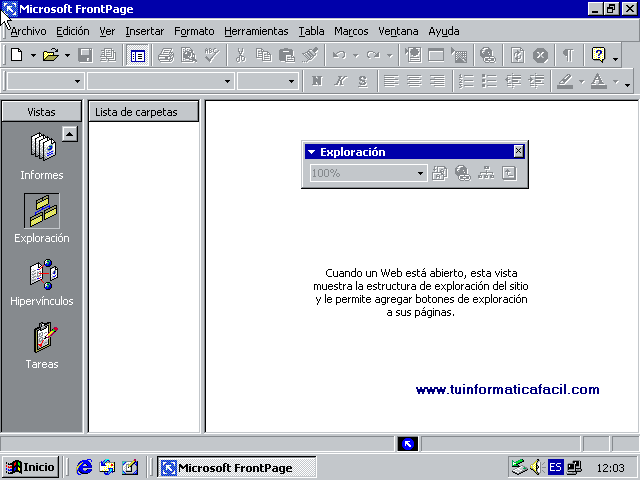Open the New Page dropdown arrow
640x480 pixels.
click(33, 55)
